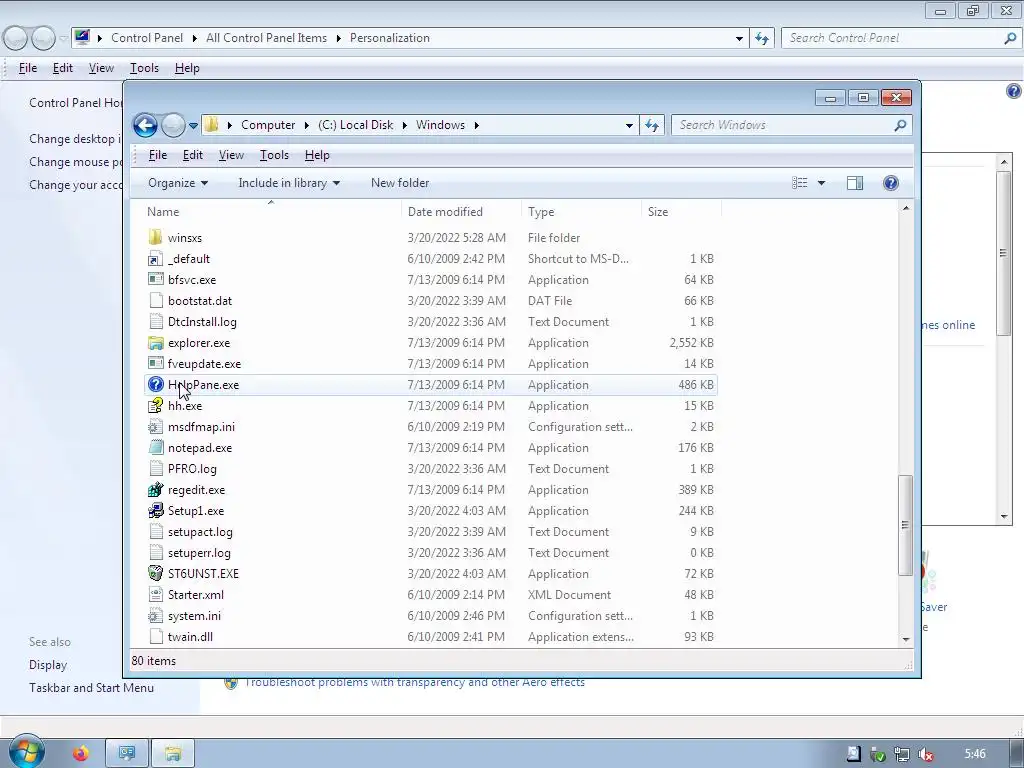Click the Back arrow in the Windows explorer window
1024x768 pixels.
coord(145,125)
